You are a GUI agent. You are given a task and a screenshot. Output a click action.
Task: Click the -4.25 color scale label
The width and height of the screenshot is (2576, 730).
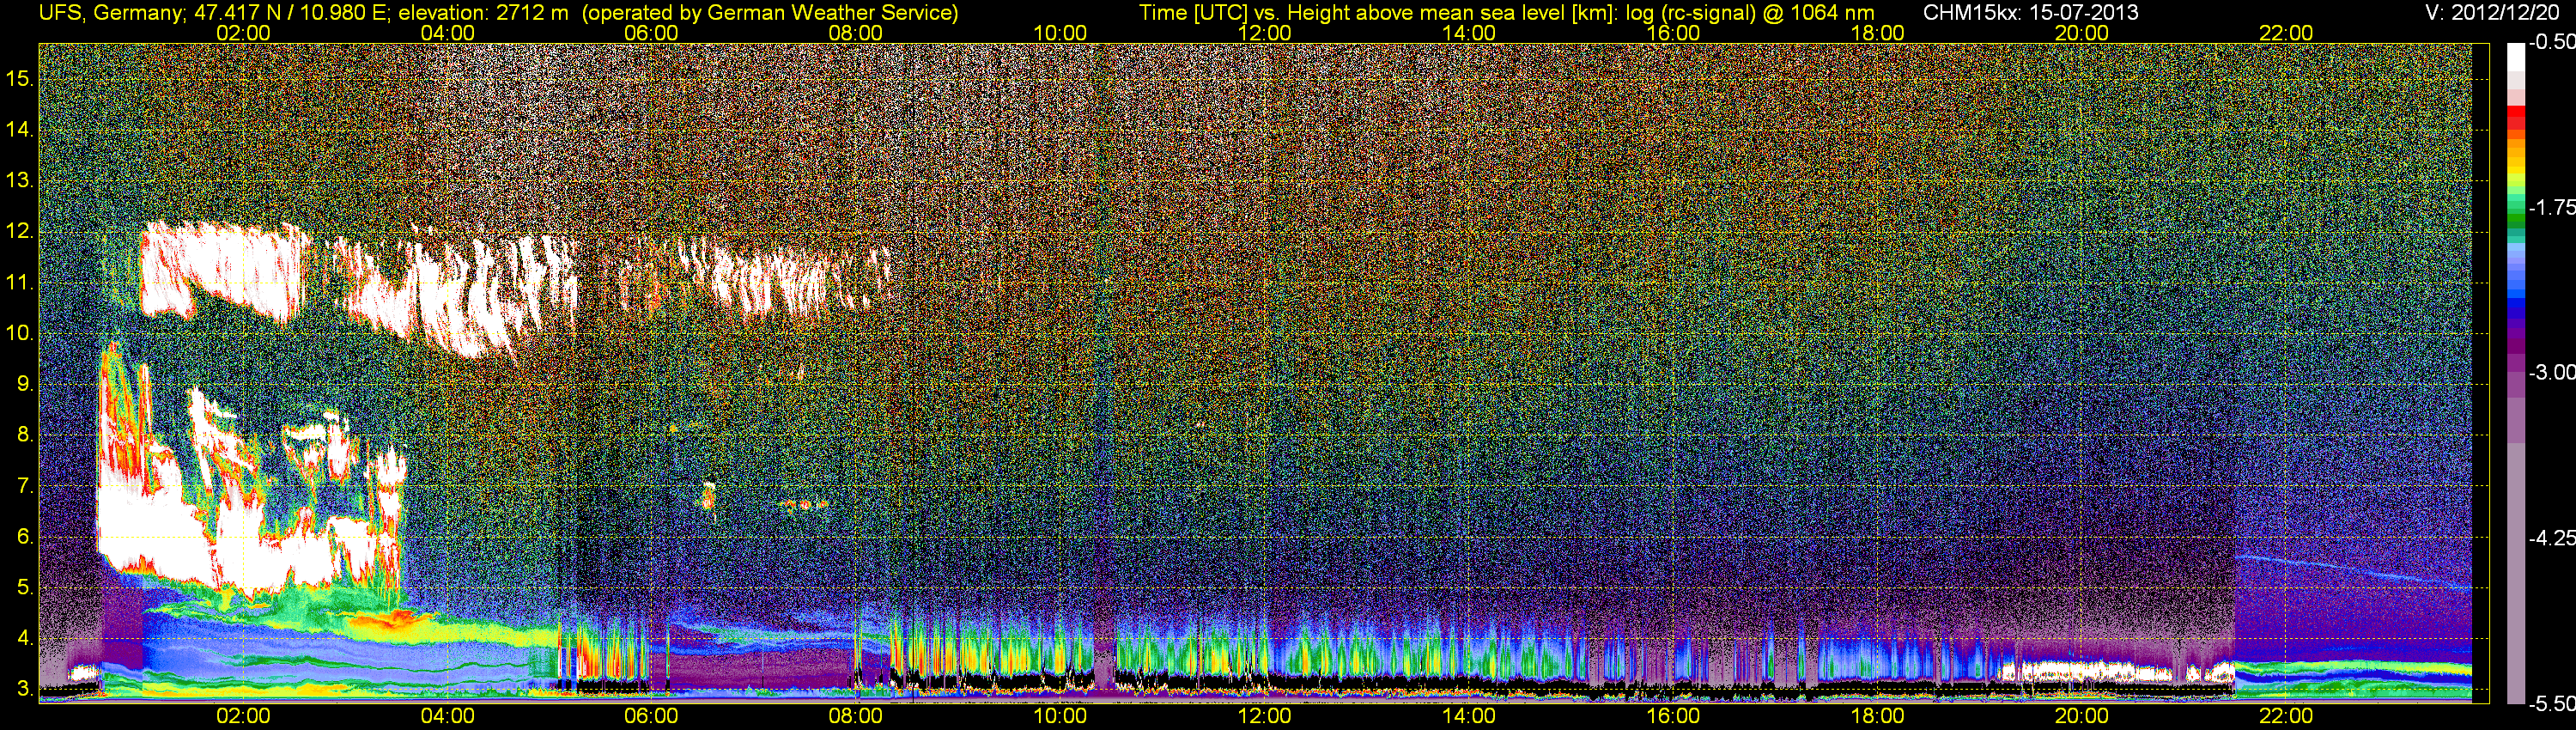click(x=2551, y=538)
